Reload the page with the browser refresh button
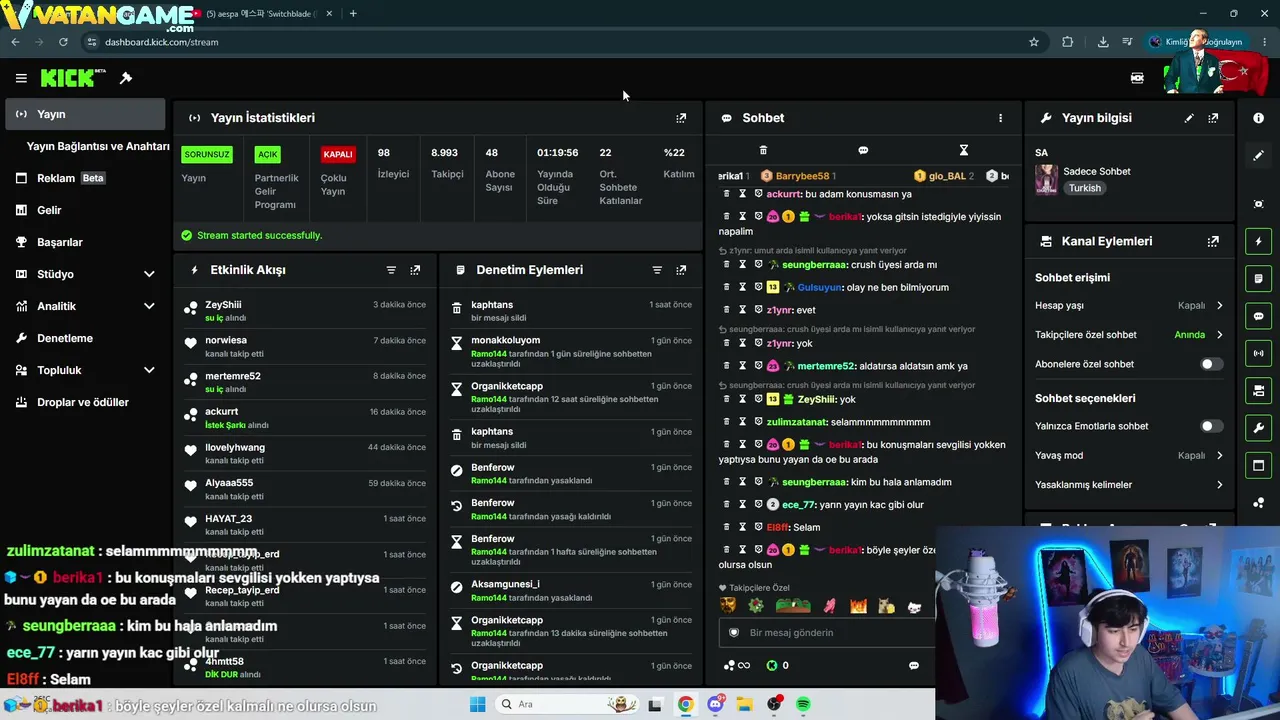The image size is (1280, 720). point(63,42)
